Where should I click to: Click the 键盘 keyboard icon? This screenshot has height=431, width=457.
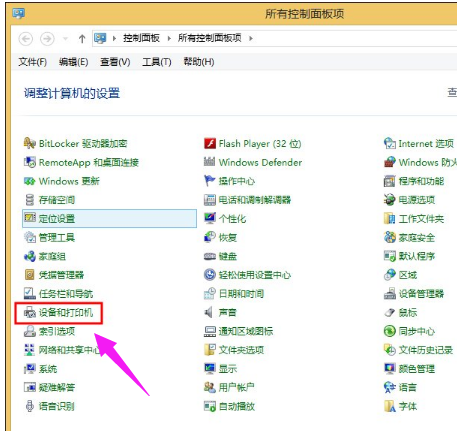click(210, 256)
